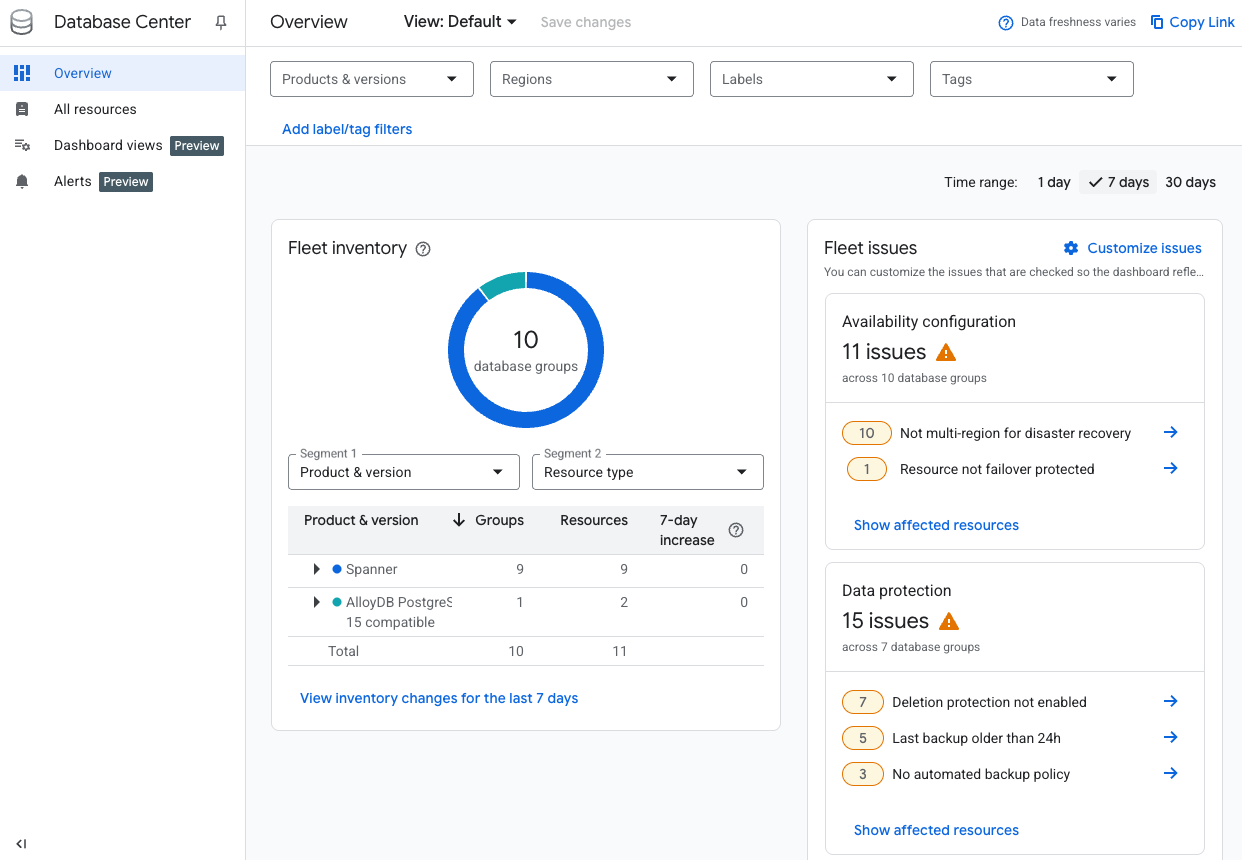Go to All resources in sidebar
The width and height of the screenshot is (1242, 860).
coord(95,109)
